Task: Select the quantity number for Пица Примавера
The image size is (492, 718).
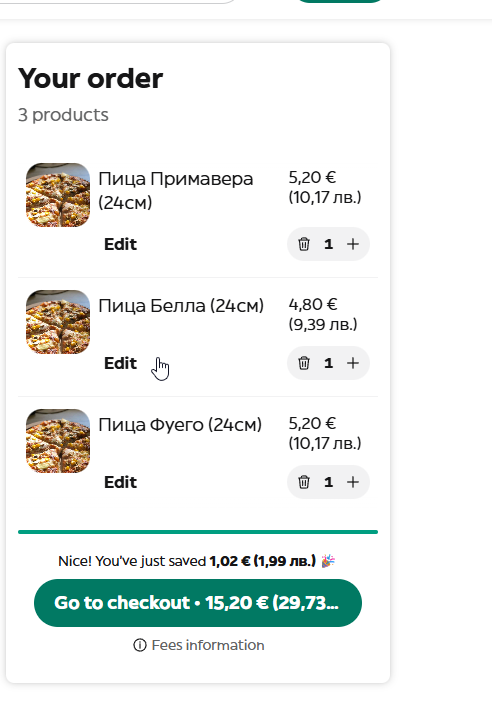Action: [328, 244]
